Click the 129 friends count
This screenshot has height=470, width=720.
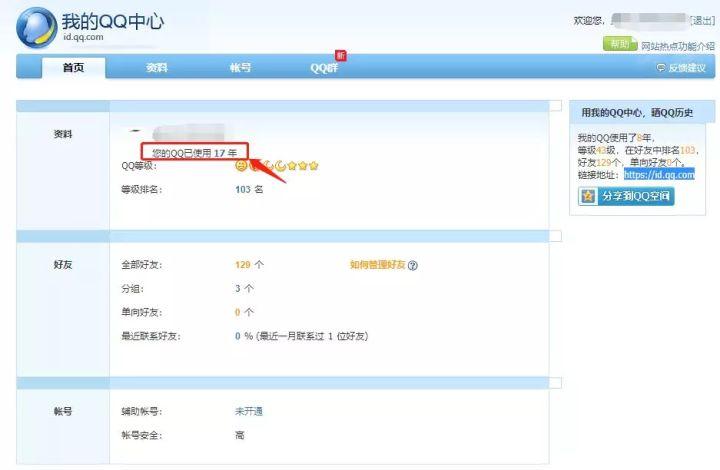click(242, 265)
